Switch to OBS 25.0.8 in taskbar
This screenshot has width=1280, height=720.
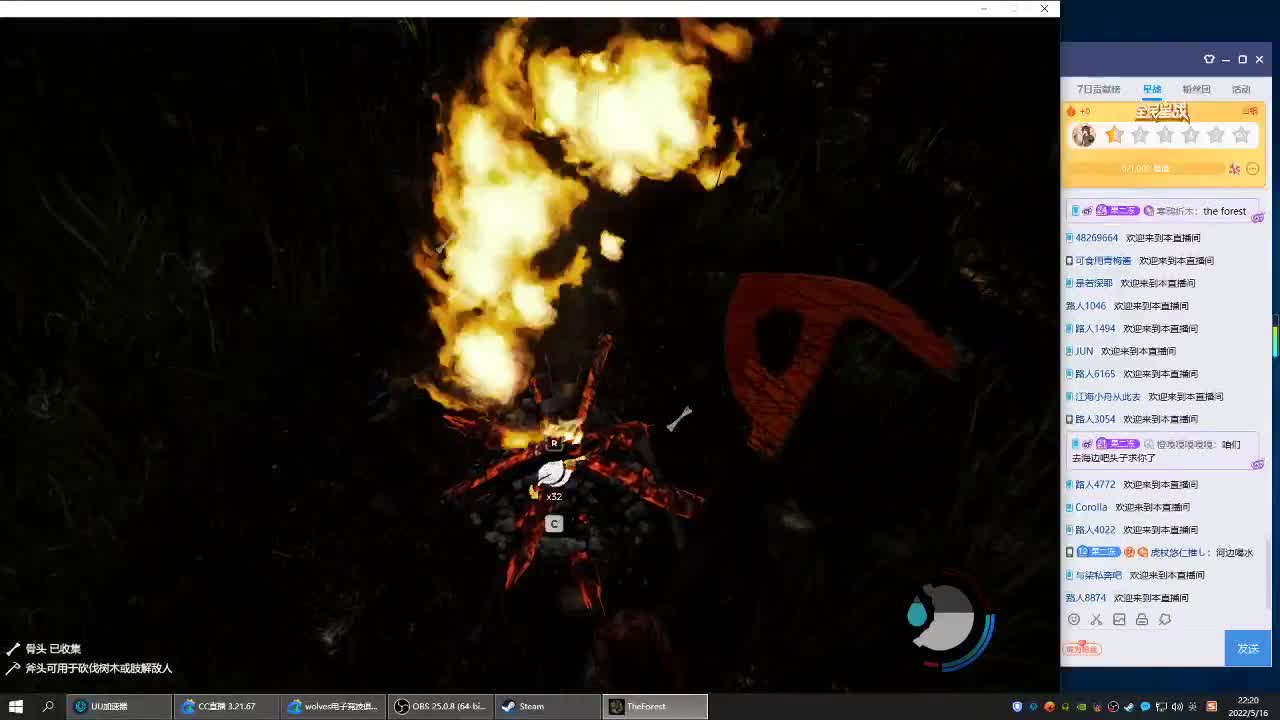tap(440, 706)
